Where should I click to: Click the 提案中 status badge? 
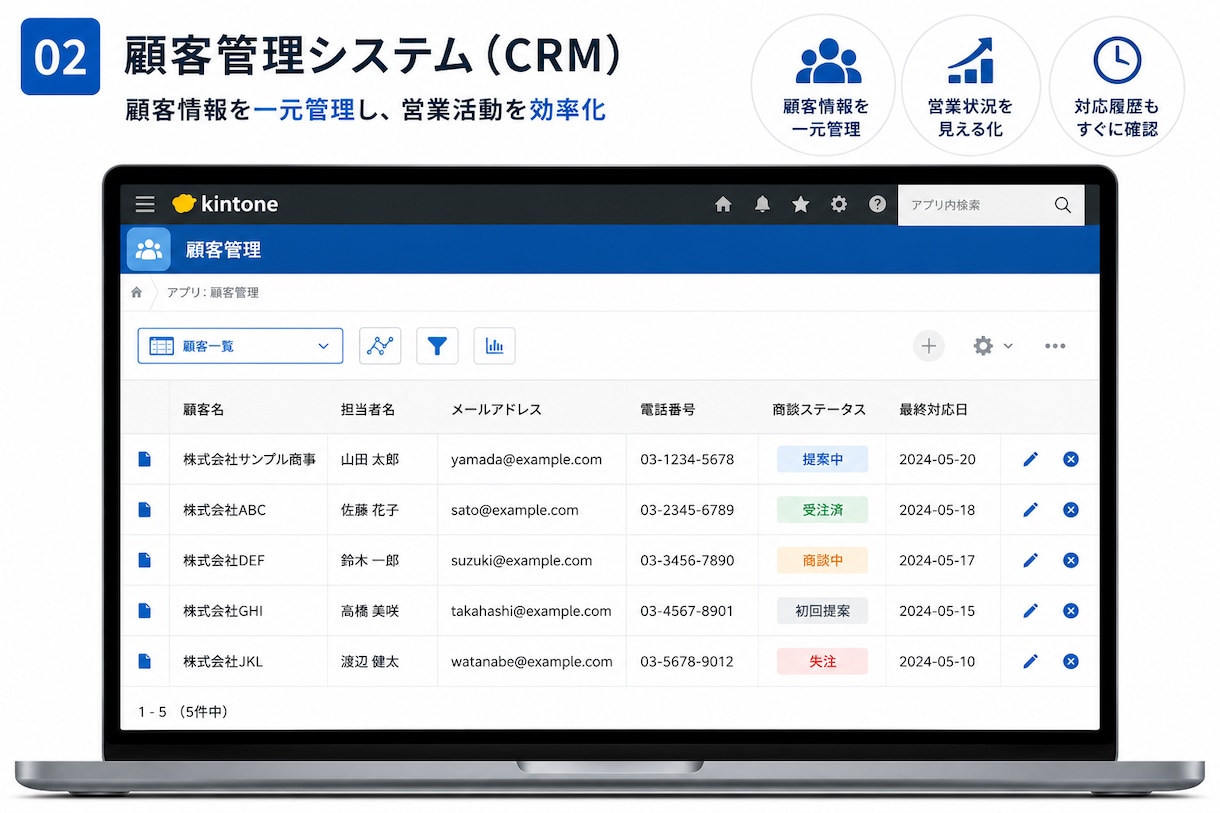[823, 459]
